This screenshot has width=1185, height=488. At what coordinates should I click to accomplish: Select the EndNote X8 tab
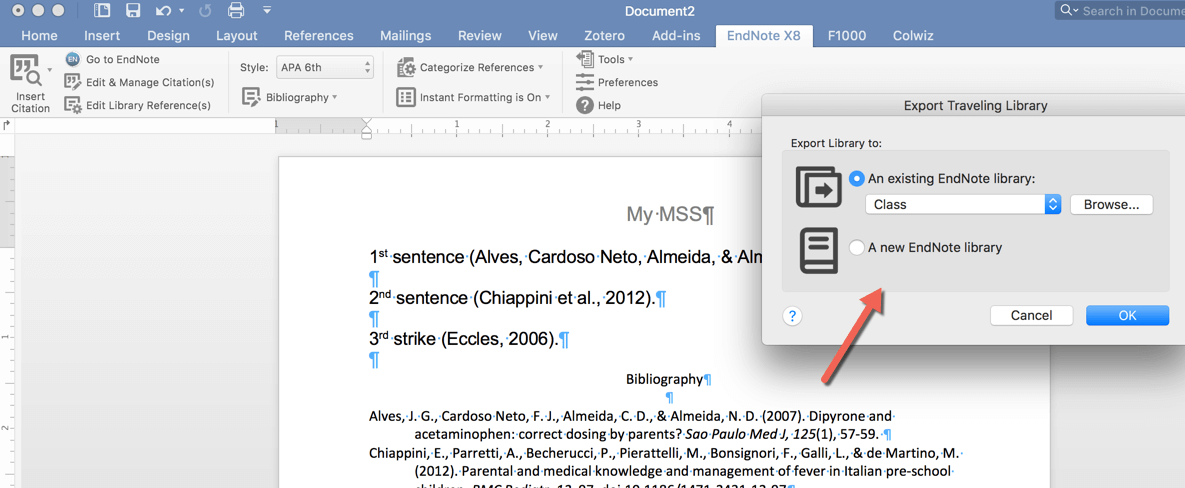pyautogui.click(x=764, y=36)
